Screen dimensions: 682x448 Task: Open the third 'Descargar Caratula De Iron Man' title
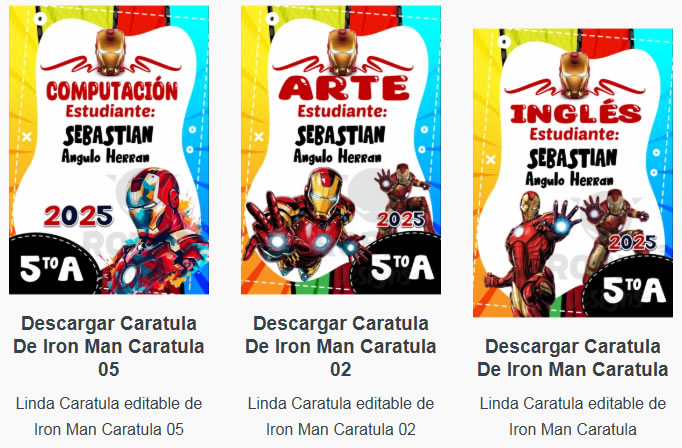coord(573,358)
